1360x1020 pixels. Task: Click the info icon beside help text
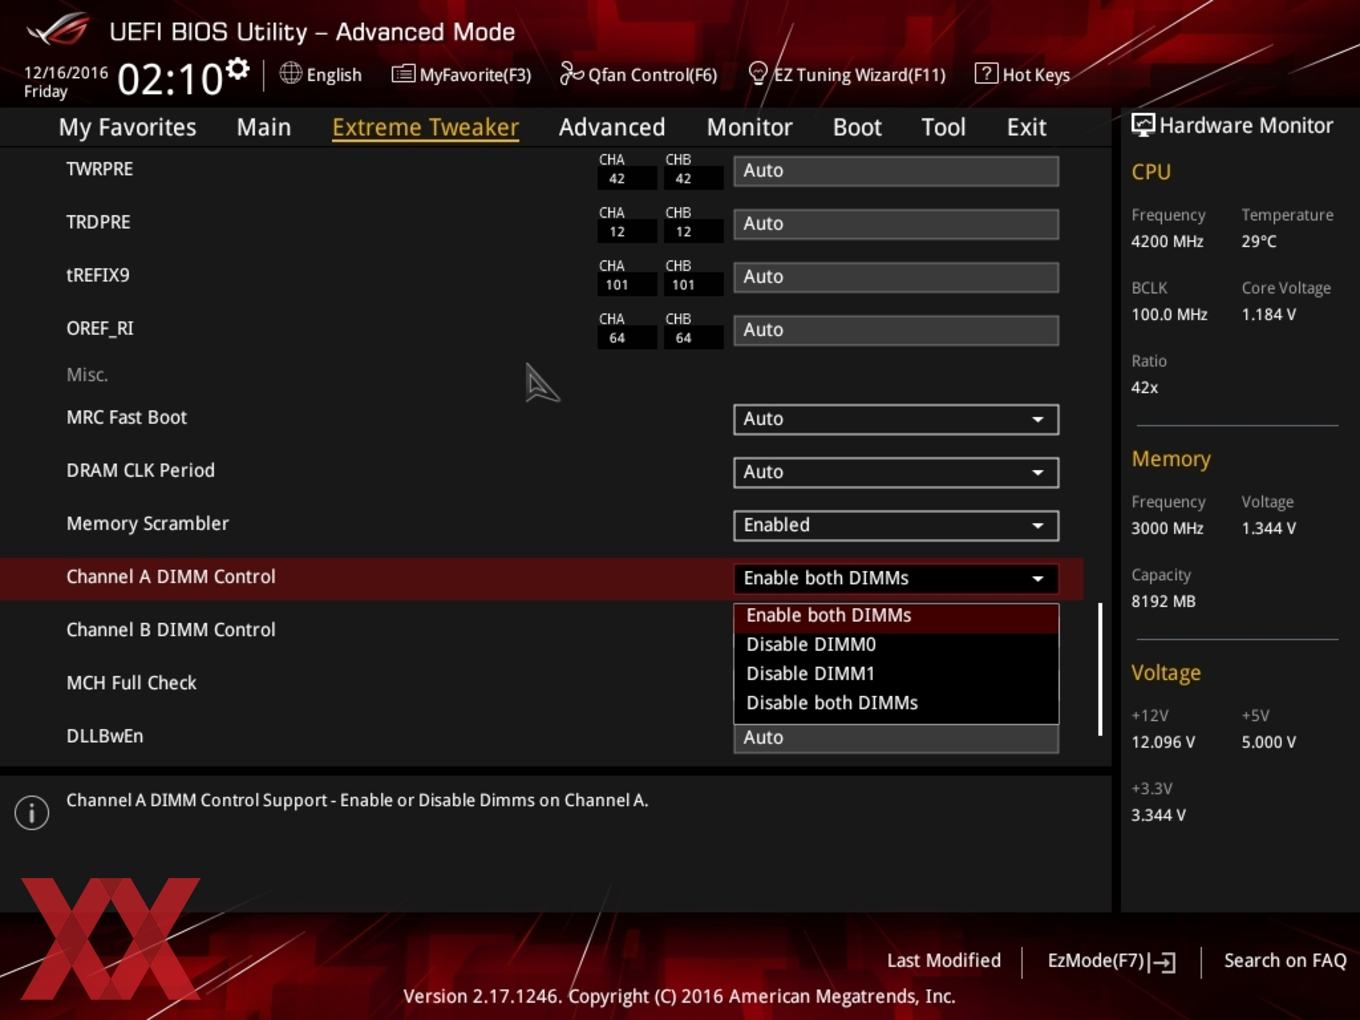[32, 813]
